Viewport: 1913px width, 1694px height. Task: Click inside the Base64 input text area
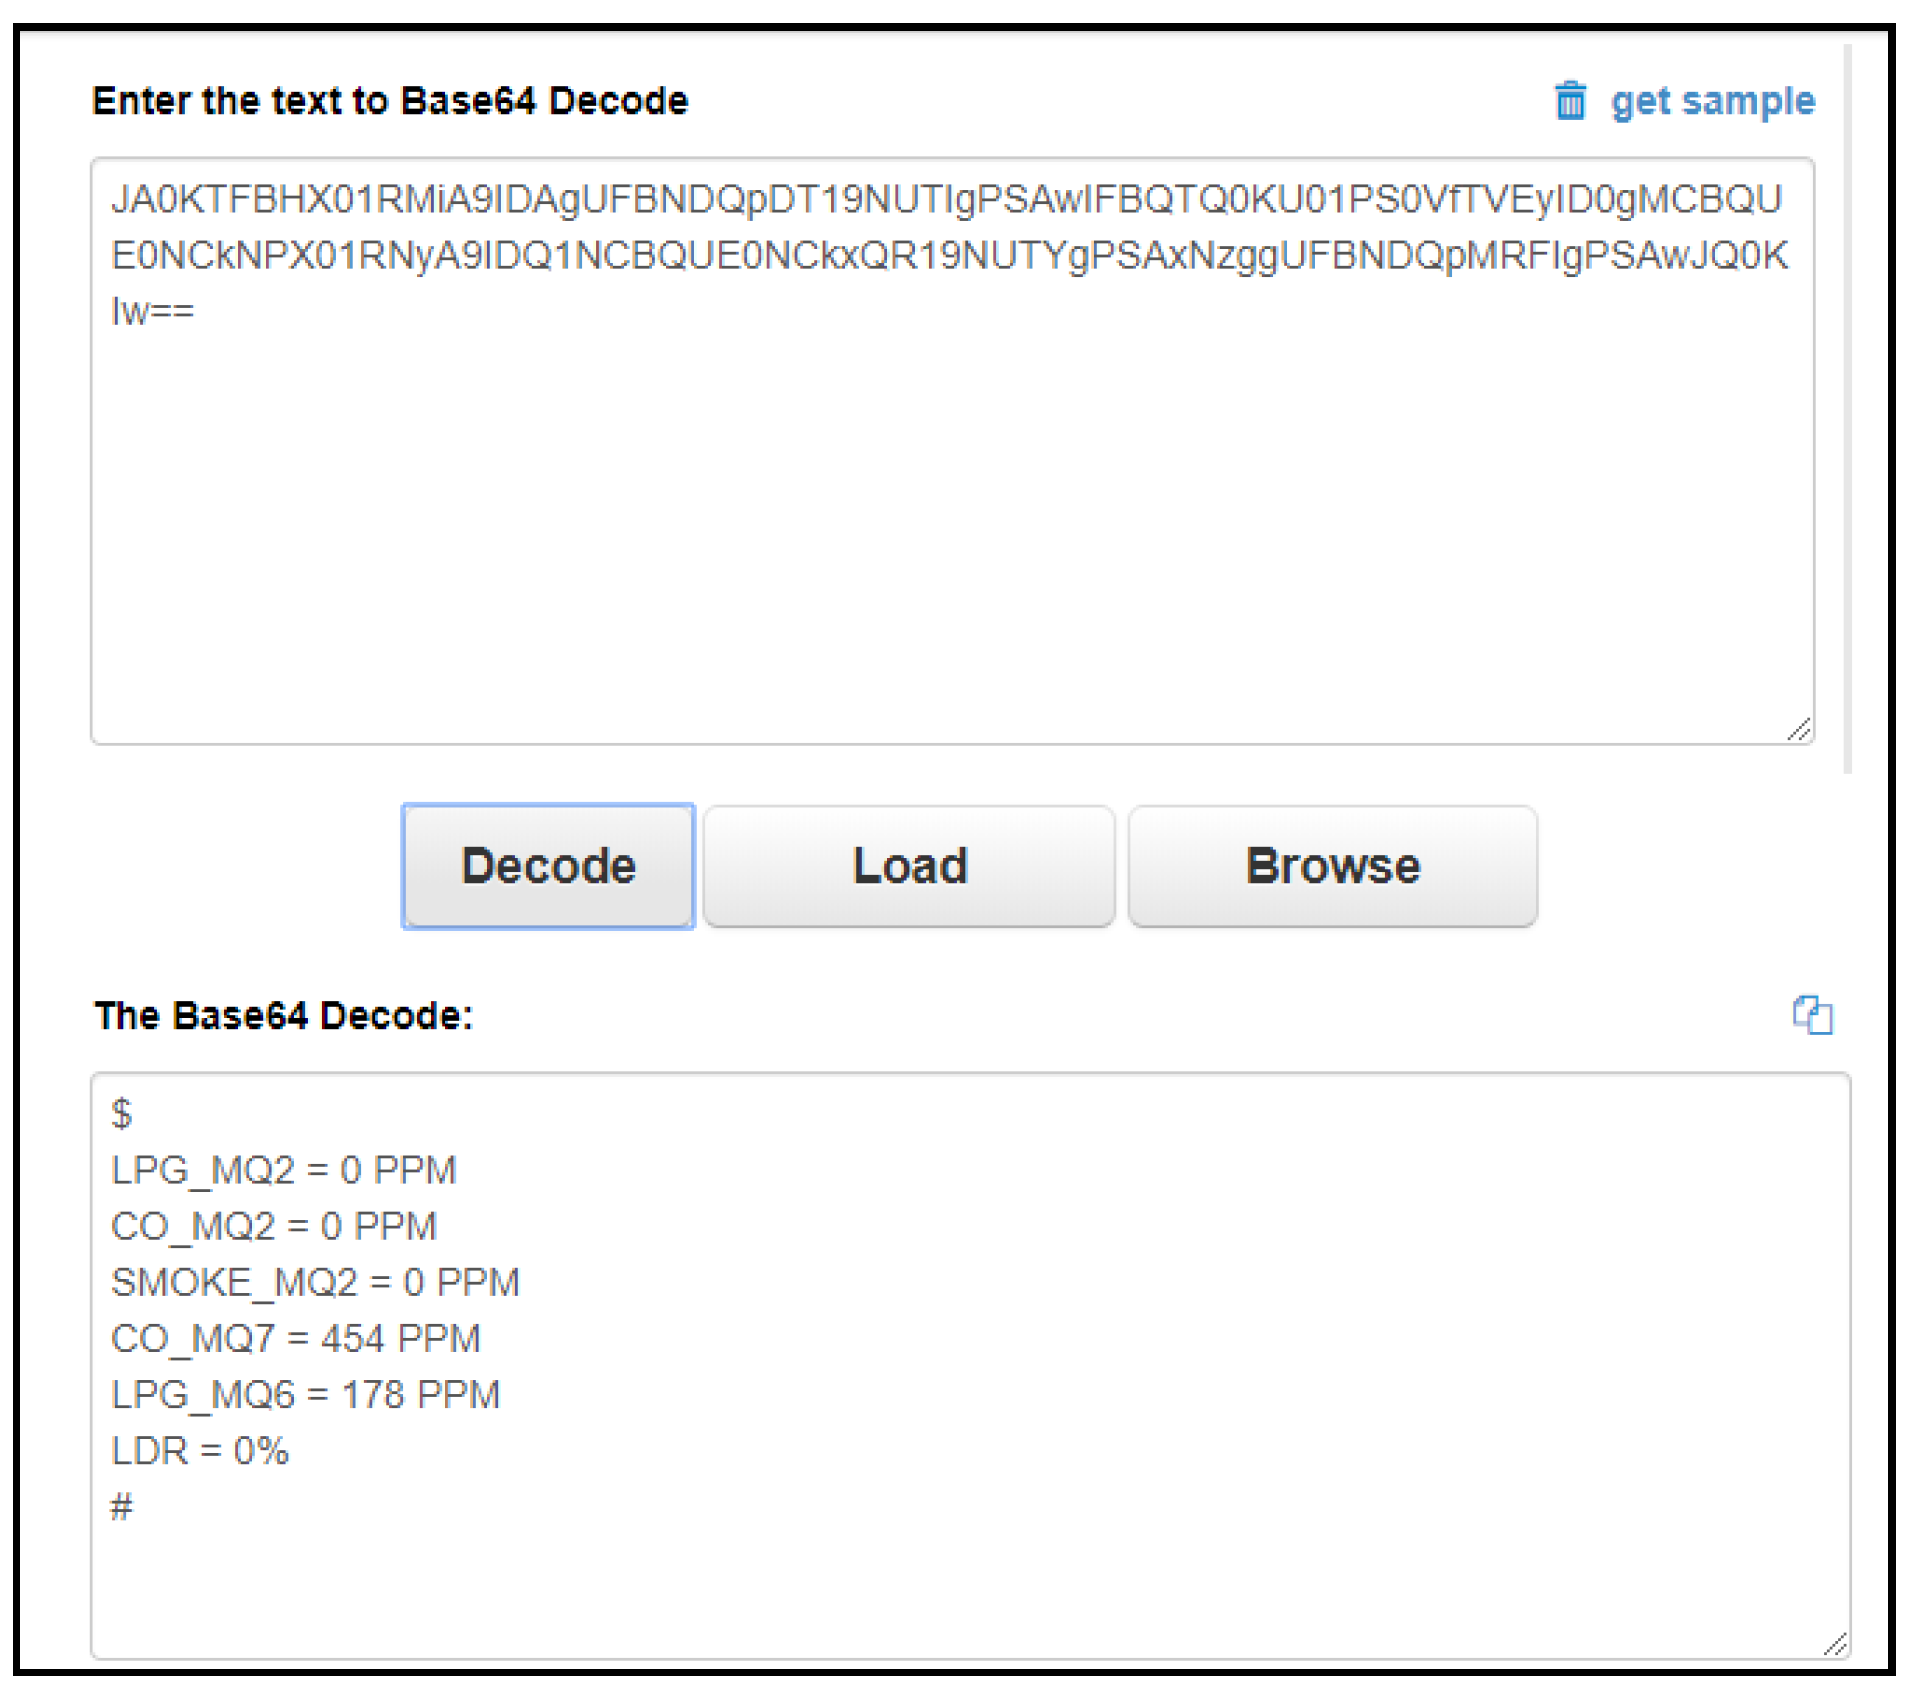[950, 500]
